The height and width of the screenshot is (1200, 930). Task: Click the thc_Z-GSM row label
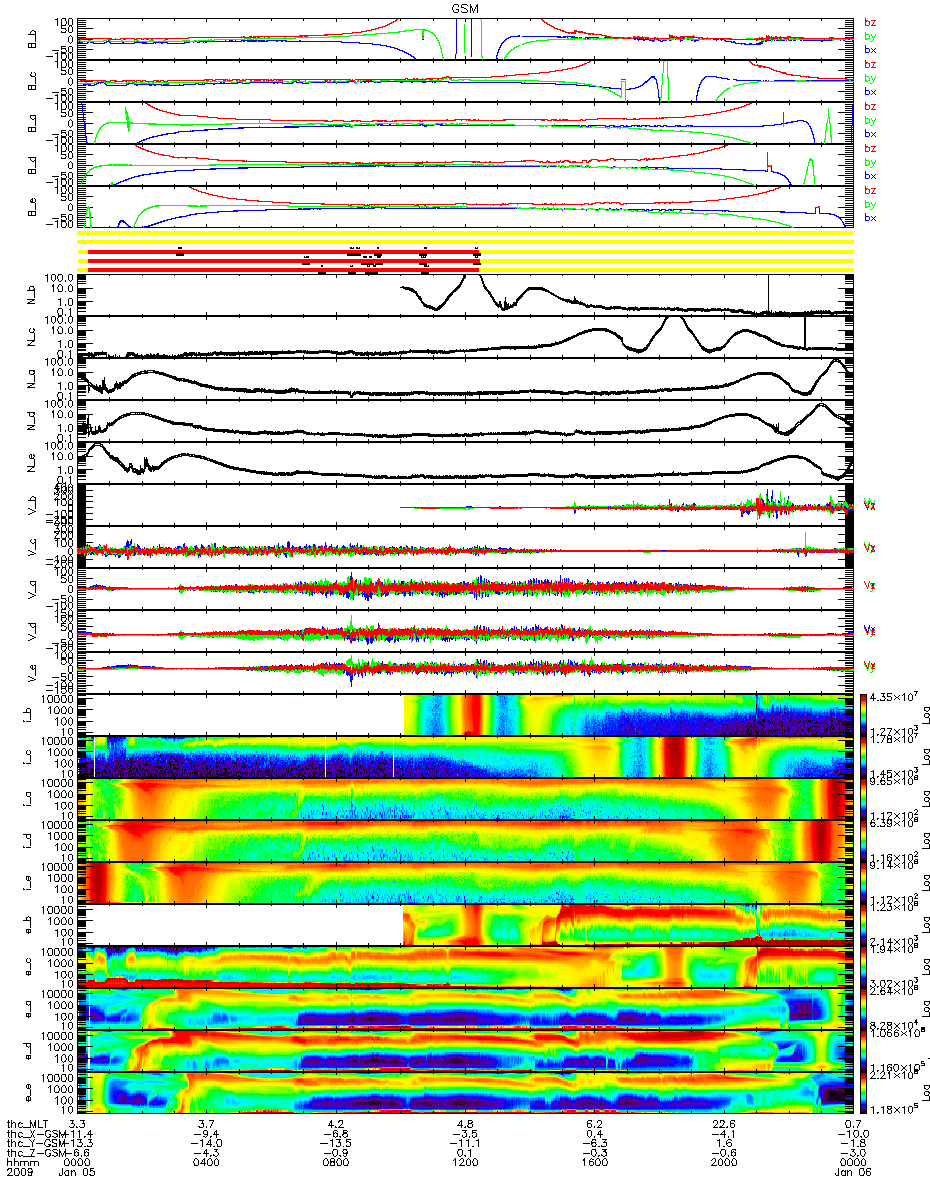(x=36, y=1155)
